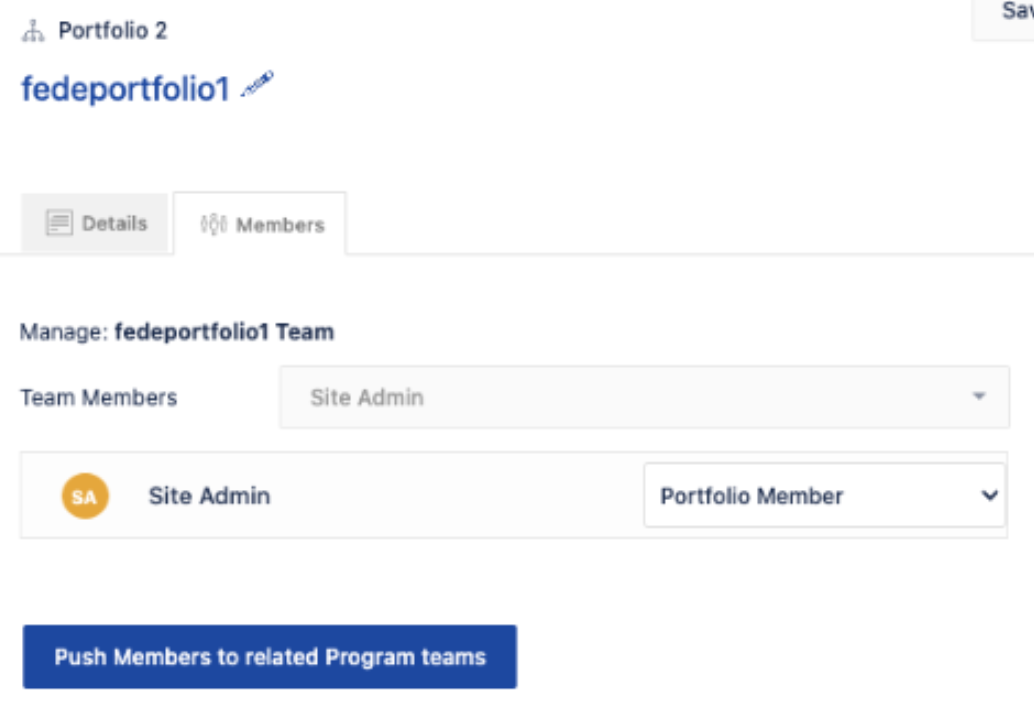Switch to the Members tab
Image resolution: width=1034 pixels, height=722 pixels.
pyautogui.click(x=261, y=225)
